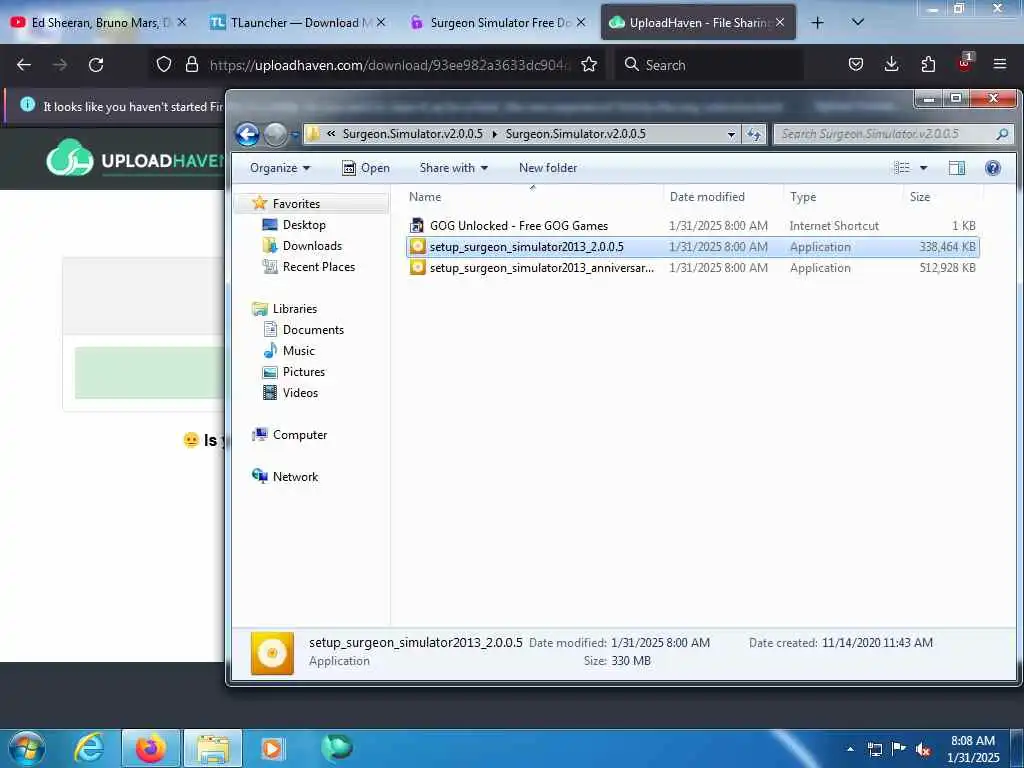This screenshot has height=768, width=1024.
Task: Select Computer in navigation pane
Action: point(300,435)
